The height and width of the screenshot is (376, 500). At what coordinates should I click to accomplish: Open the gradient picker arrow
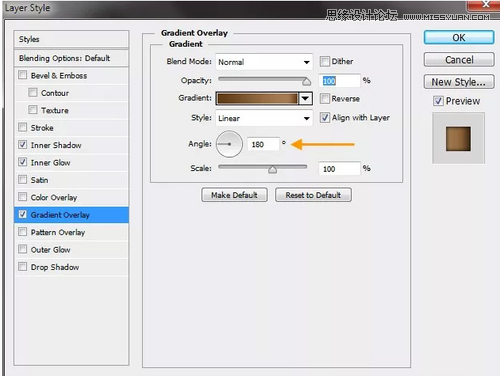(x=305, y=98)
